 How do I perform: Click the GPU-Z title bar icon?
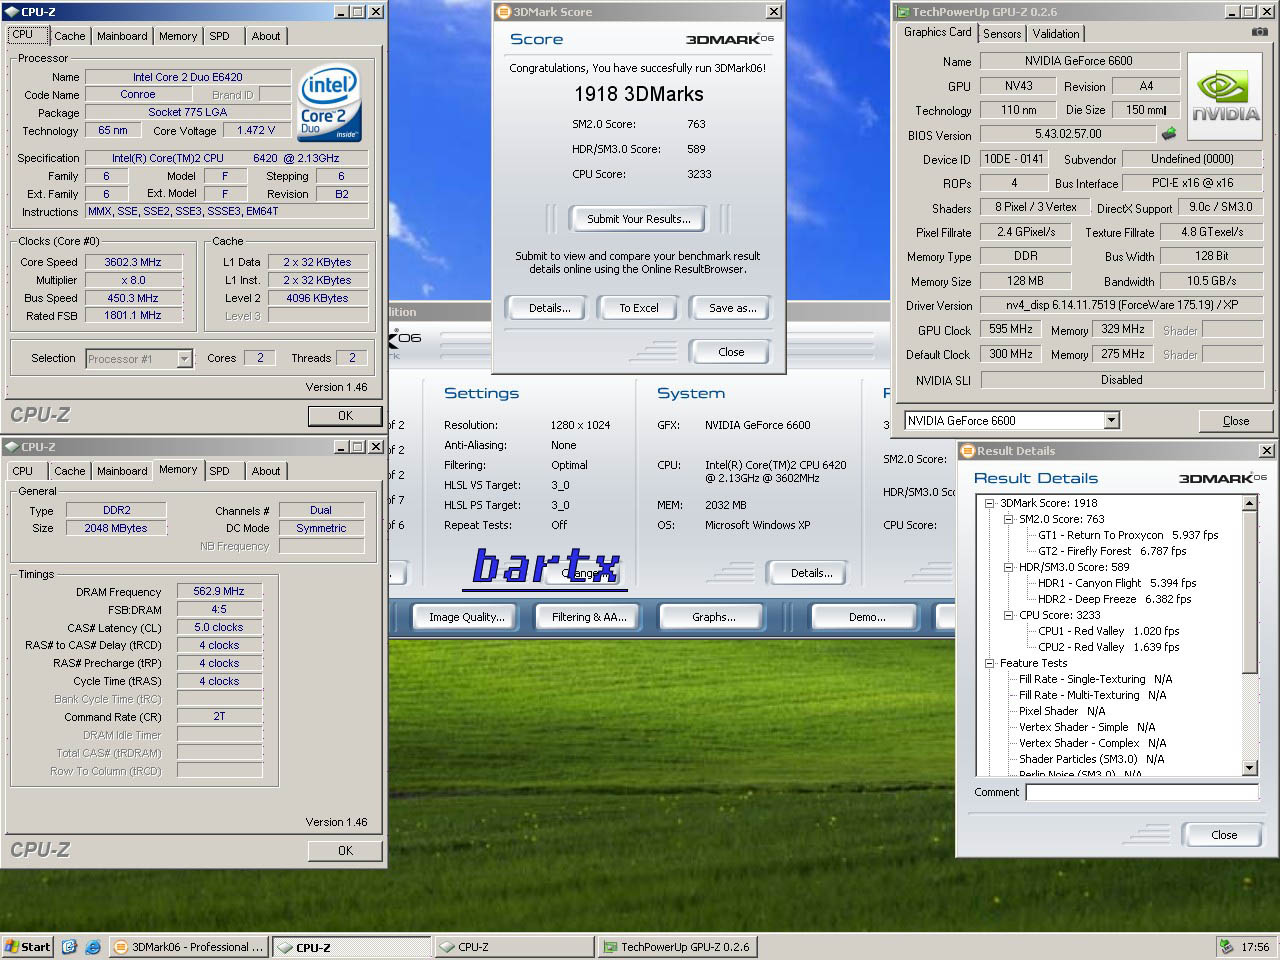(903, 12)
